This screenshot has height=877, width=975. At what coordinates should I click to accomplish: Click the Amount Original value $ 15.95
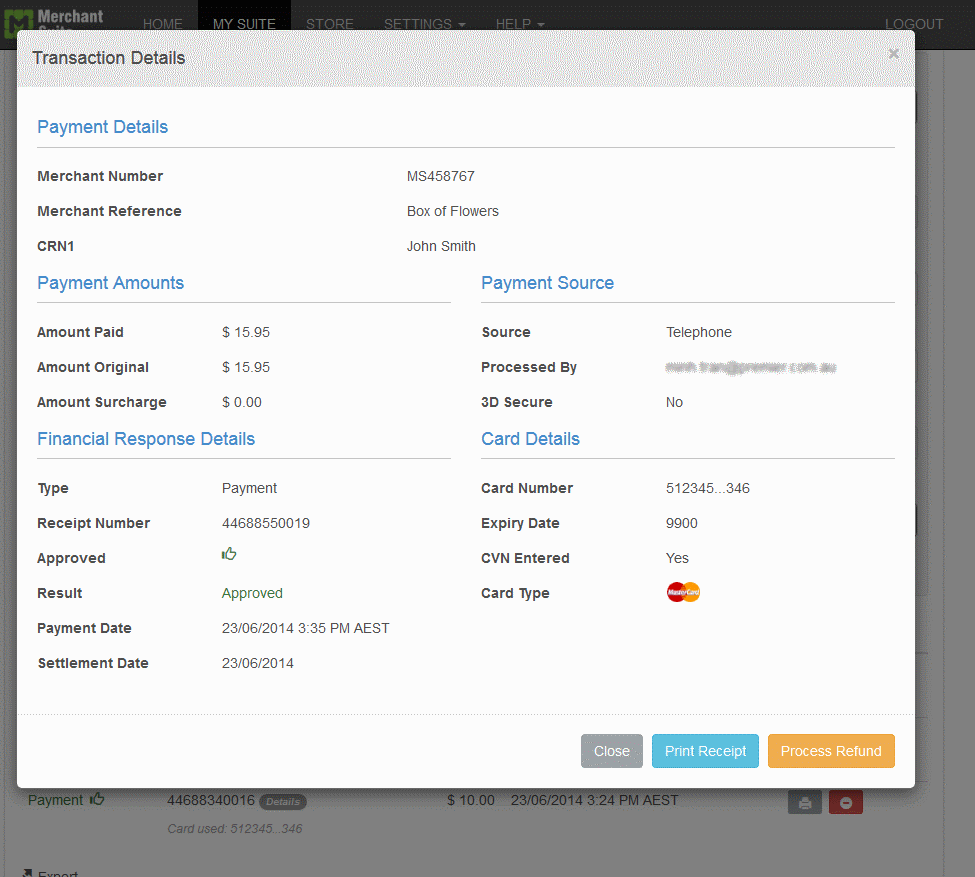click(246, 368)
